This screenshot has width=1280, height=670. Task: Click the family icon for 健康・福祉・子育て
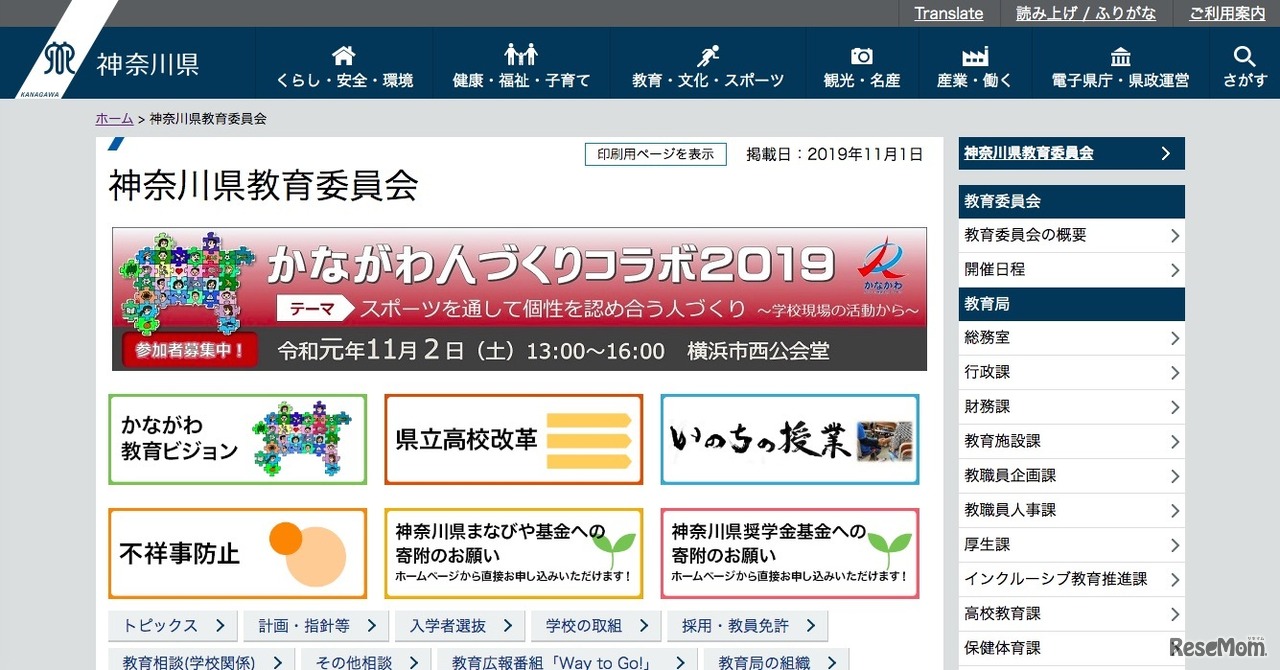(521, 55)
